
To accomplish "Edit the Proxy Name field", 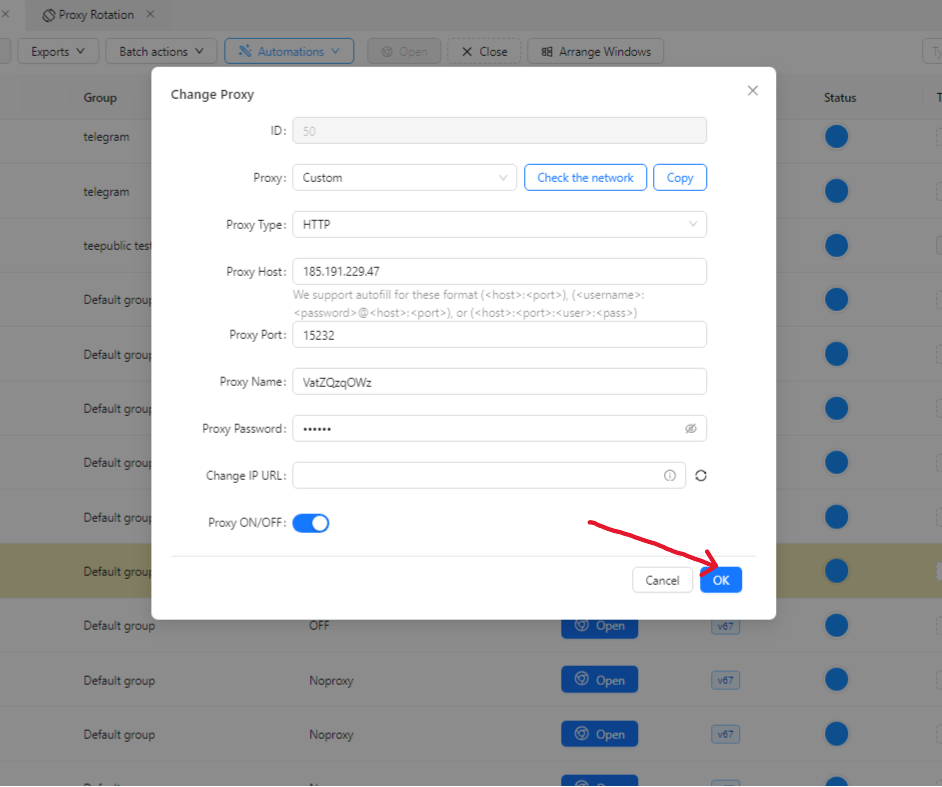I will click(499, 381).
